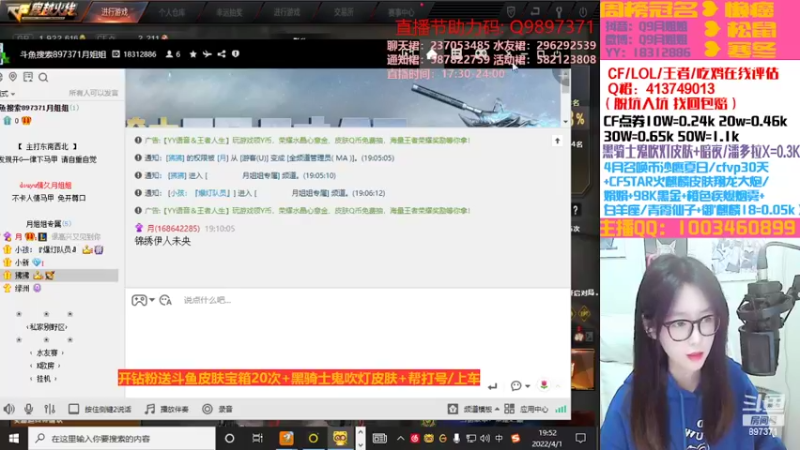Open the 挂机 channel

tap(44, 379)
